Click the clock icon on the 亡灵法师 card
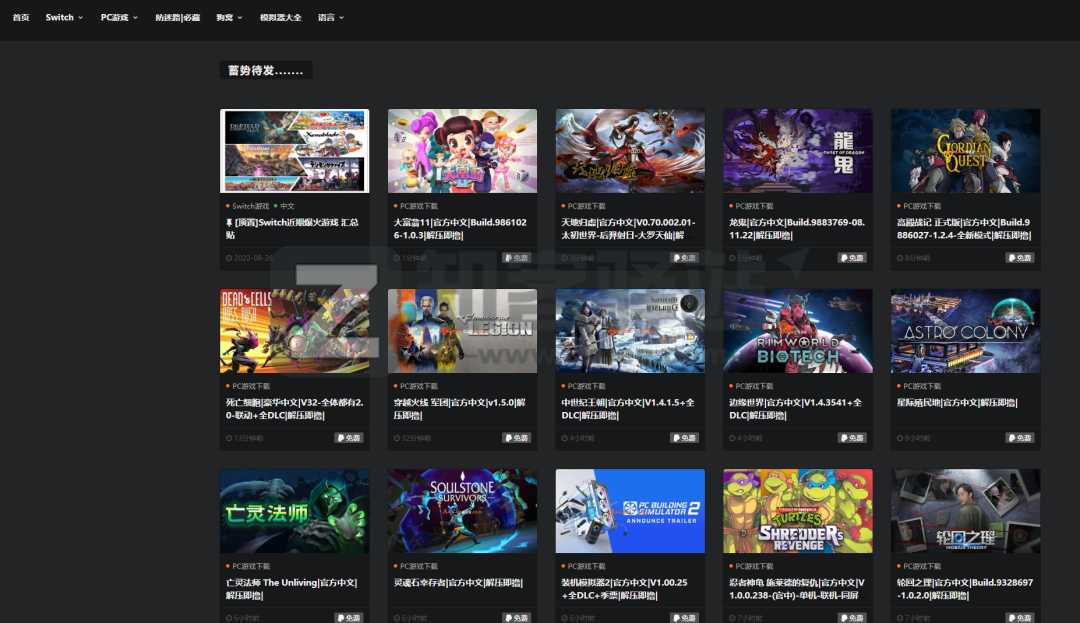1080x623 pixels. pyautogui.click(x=230, y=618)
